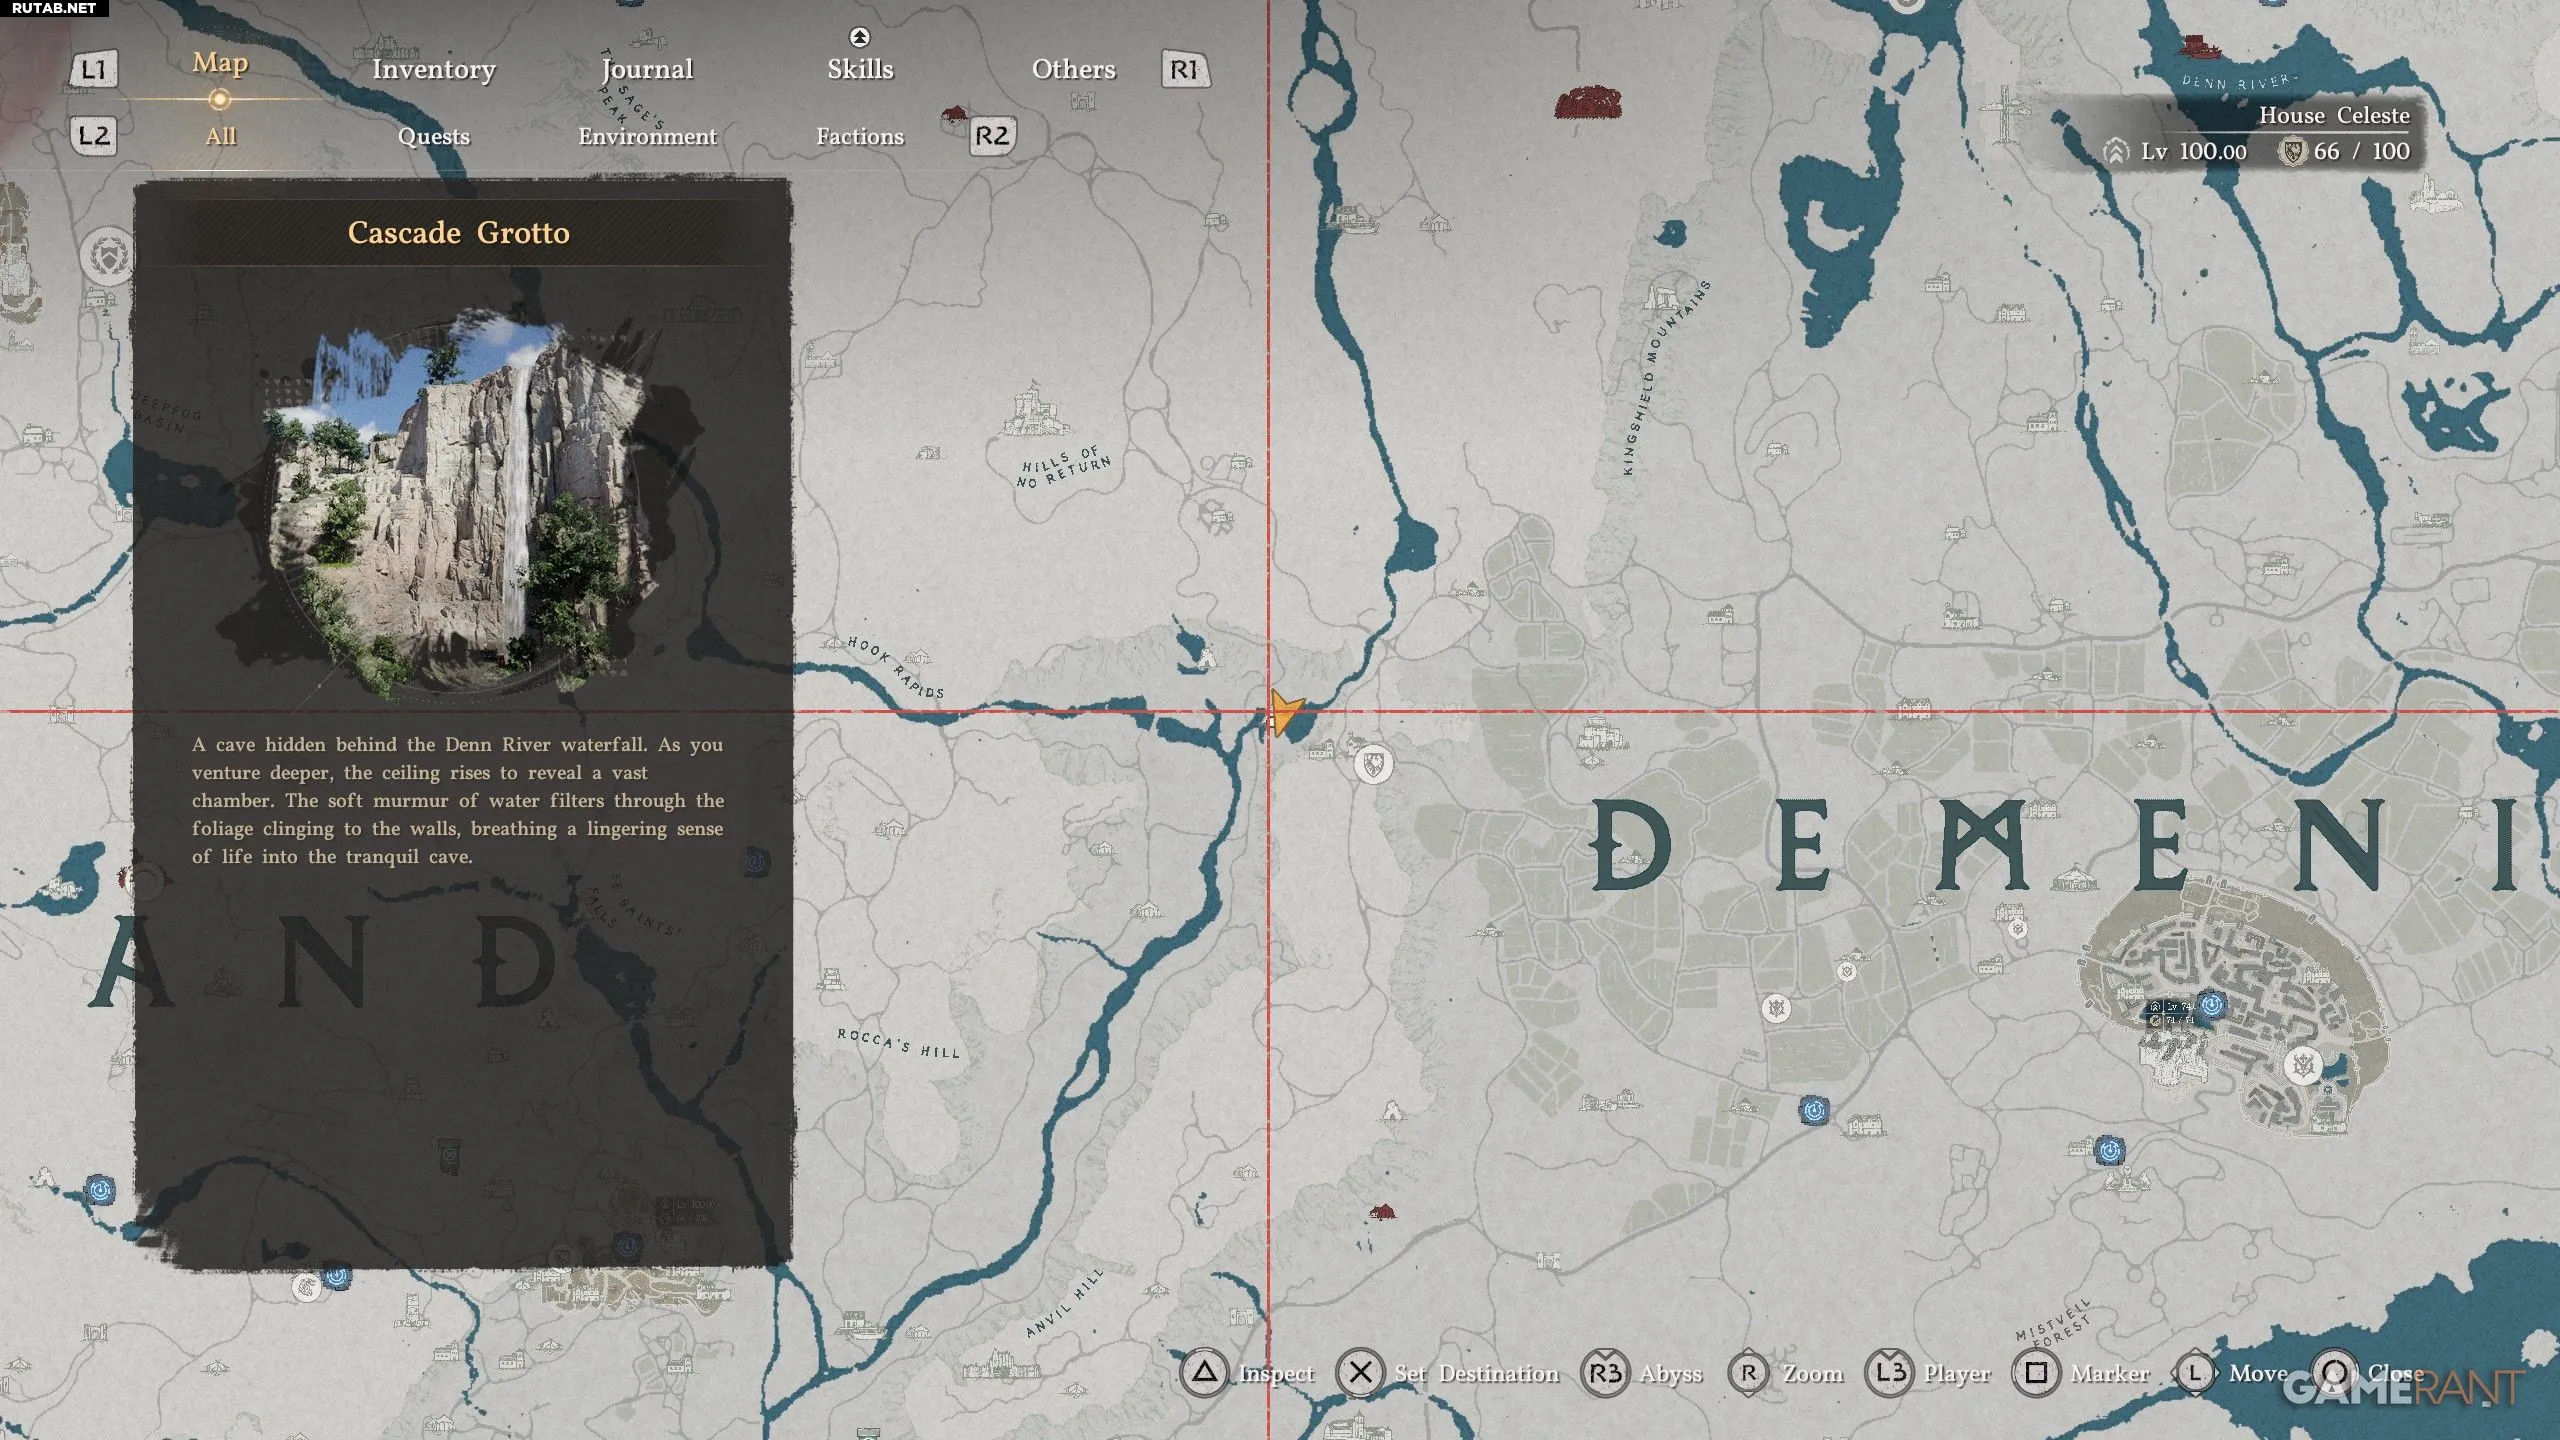
Task: Click the R3 Abyss button icon
Action: point(1605,1373)
